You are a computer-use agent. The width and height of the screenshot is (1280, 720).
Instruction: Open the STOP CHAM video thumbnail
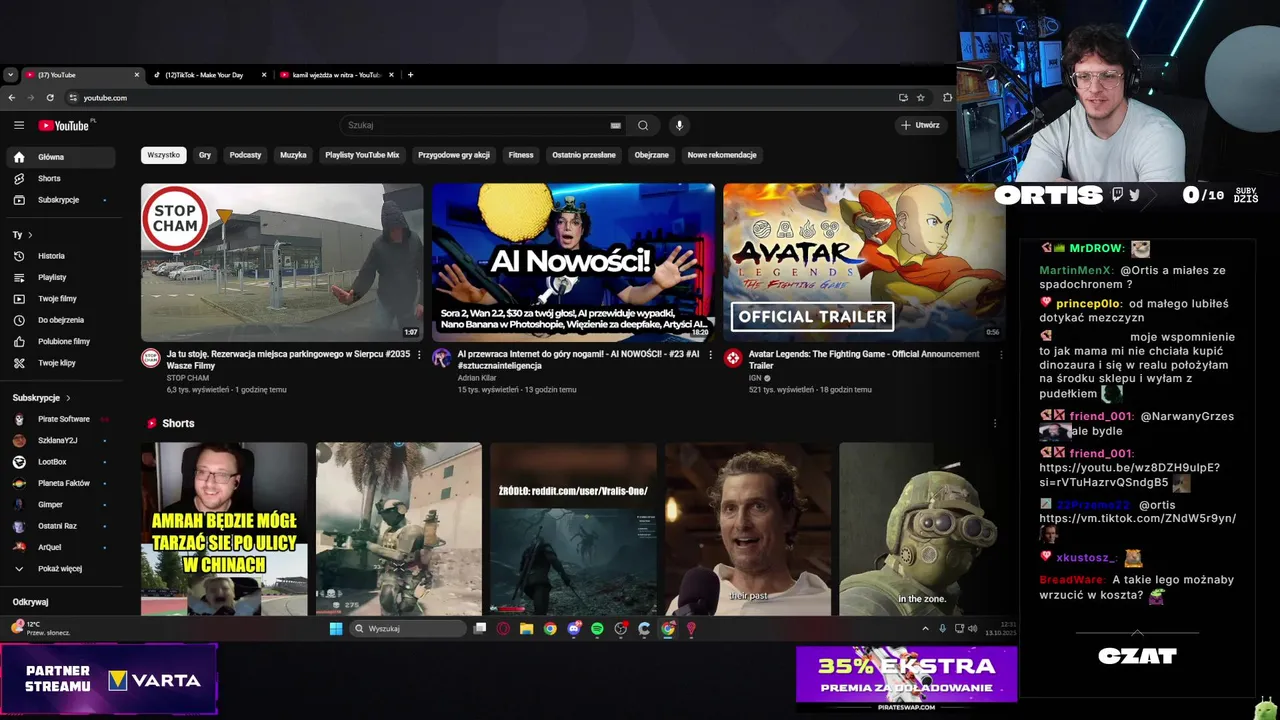coord(282,262)
